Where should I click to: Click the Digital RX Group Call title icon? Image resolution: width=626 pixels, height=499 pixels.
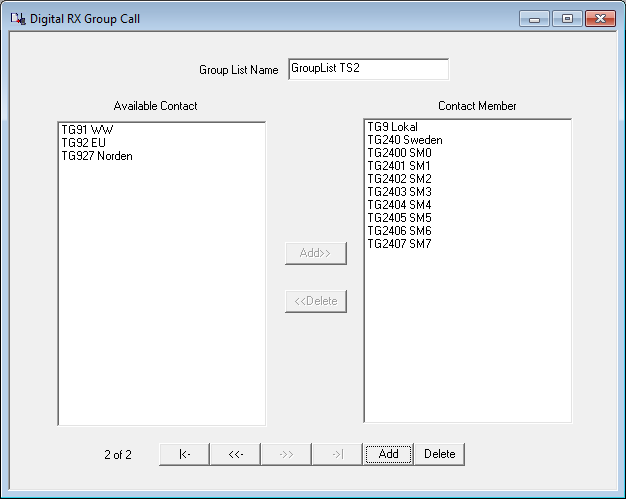tap(17, 19)
